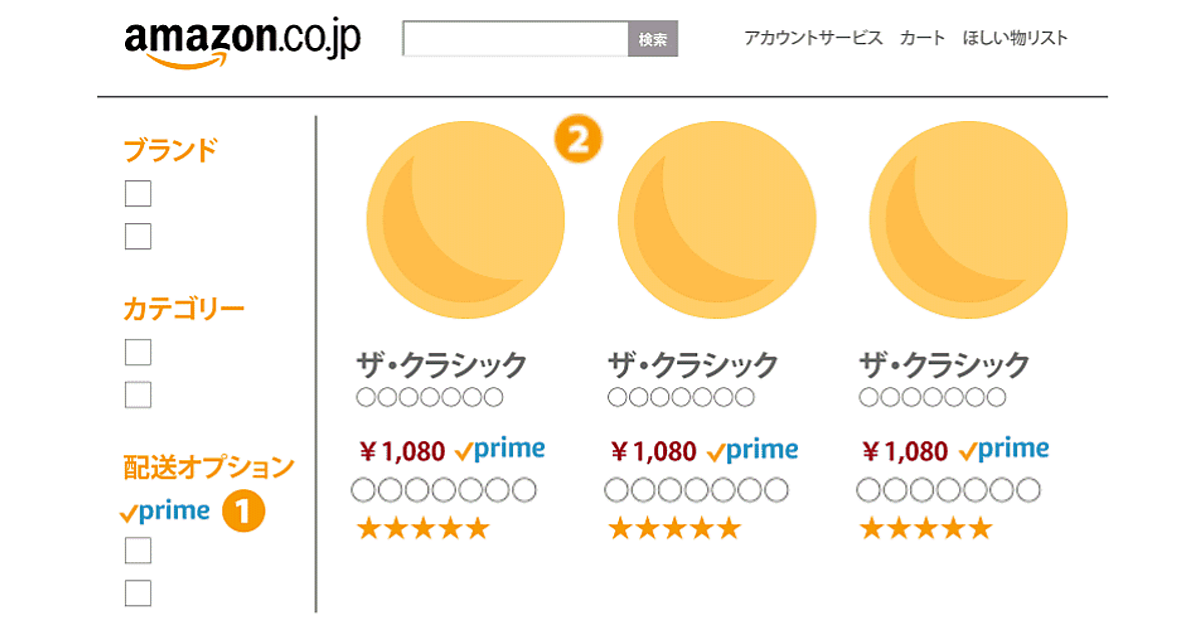The height and width of the screenshot is (630, 1200).
Task: Click the orange number 1 badge
Action: click(x=243, y=510)
